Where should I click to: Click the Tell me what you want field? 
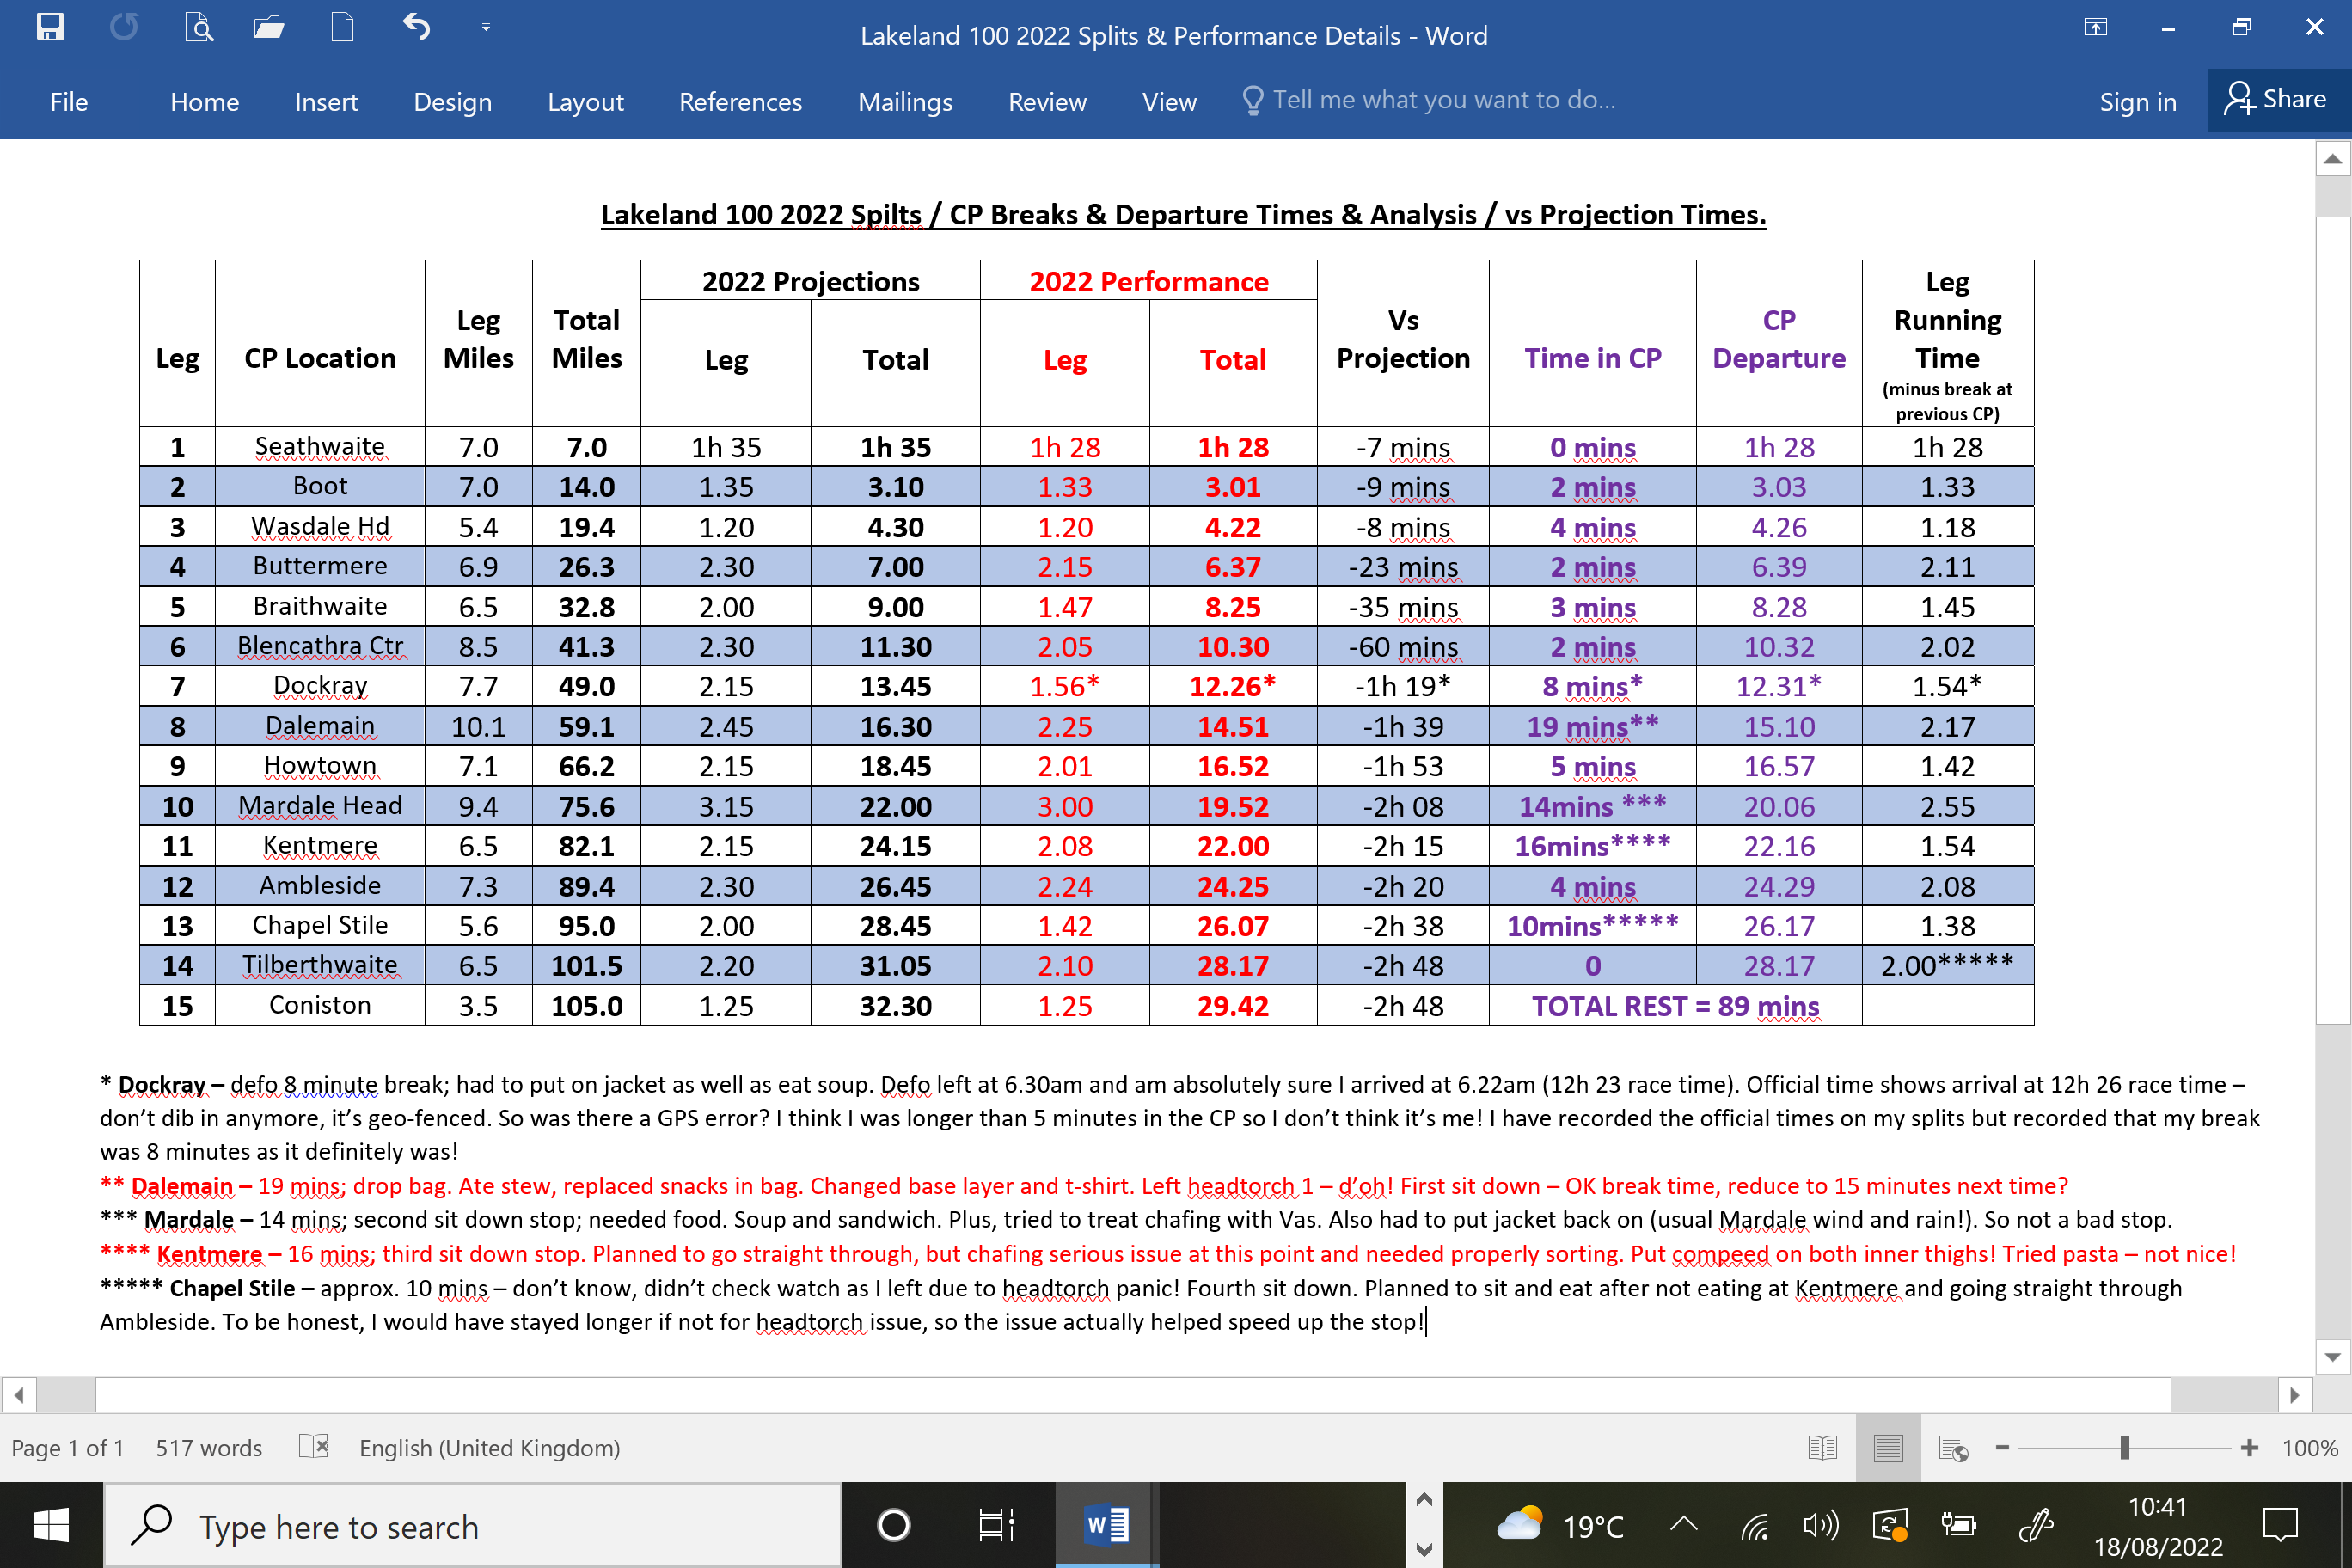point(1442,100)
